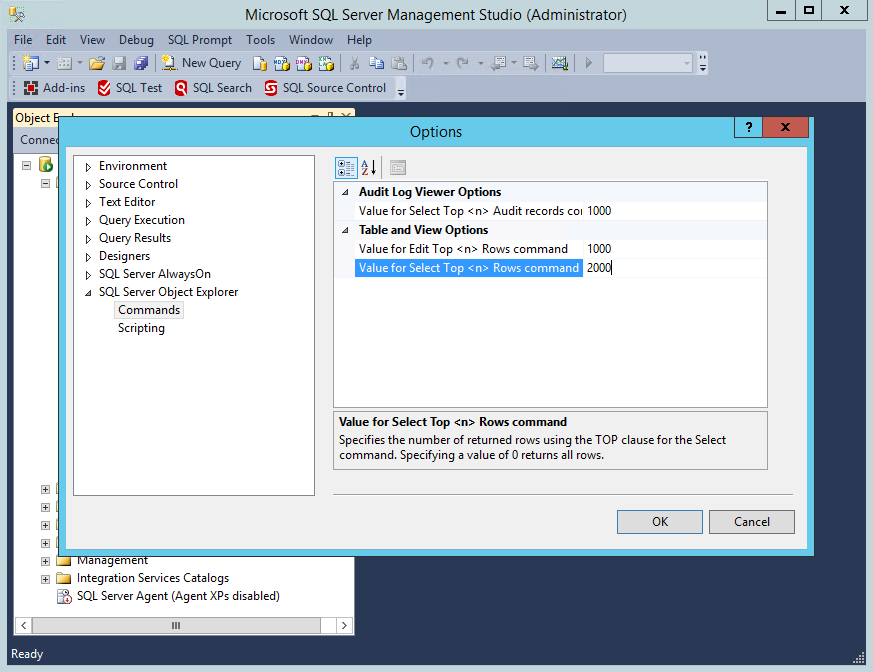The image size is (873, 672).
Task: Open the SQL Prompt menu
Action: pyautogui.click(x=200, y=40)
